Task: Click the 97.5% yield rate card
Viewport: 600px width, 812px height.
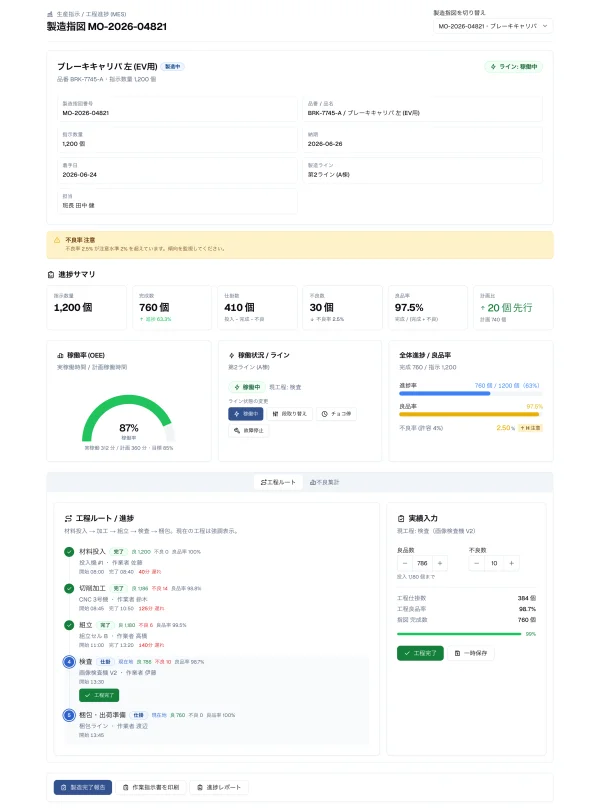Action: (x=428, y=308)
